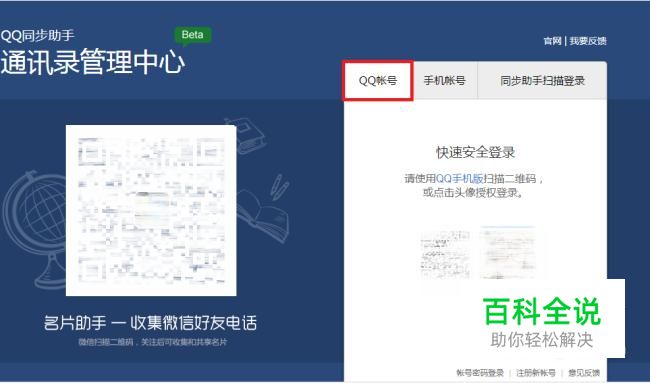This screenshot has height=383, width=650.
Task: Click the 通讯录管理中心 title
Action: click(x=93, y=62)
